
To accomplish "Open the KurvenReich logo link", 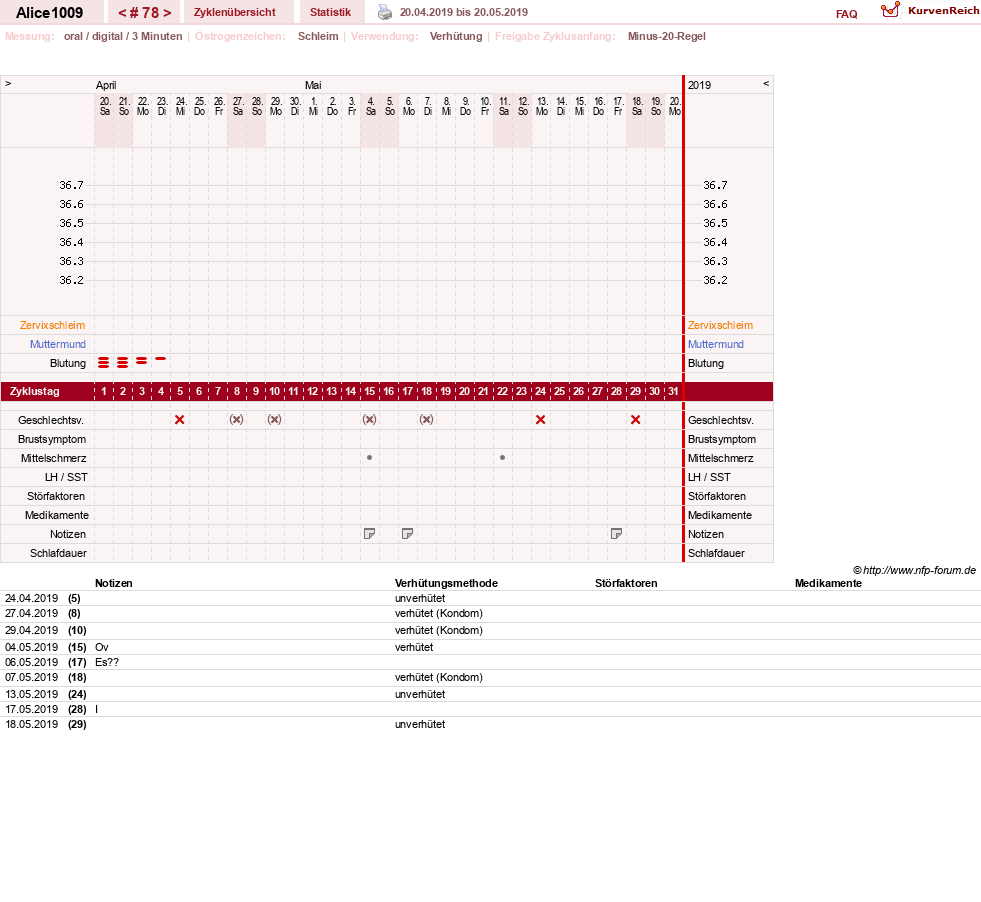I will point(930,11).
